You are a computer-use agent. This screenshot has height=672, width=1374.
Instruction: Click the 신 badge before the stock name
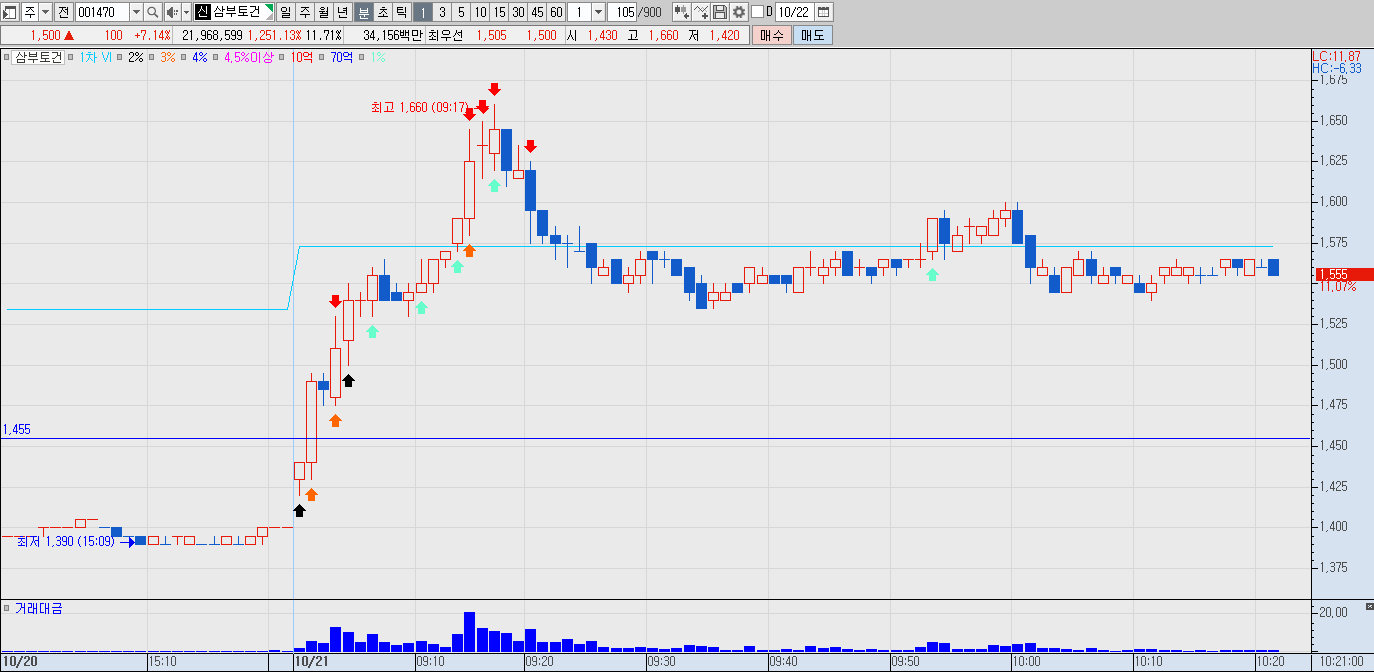click(202, 12)
